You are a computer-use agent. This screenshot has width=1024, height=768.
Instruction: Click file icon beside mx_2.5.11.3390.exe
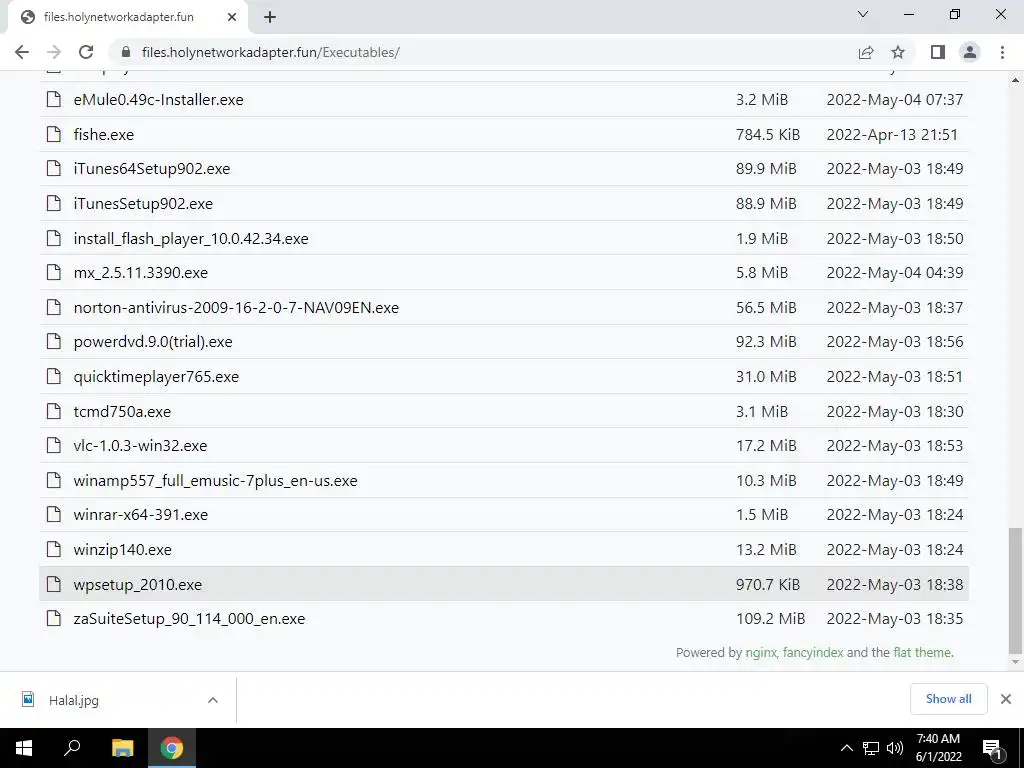tap(54, 273)
